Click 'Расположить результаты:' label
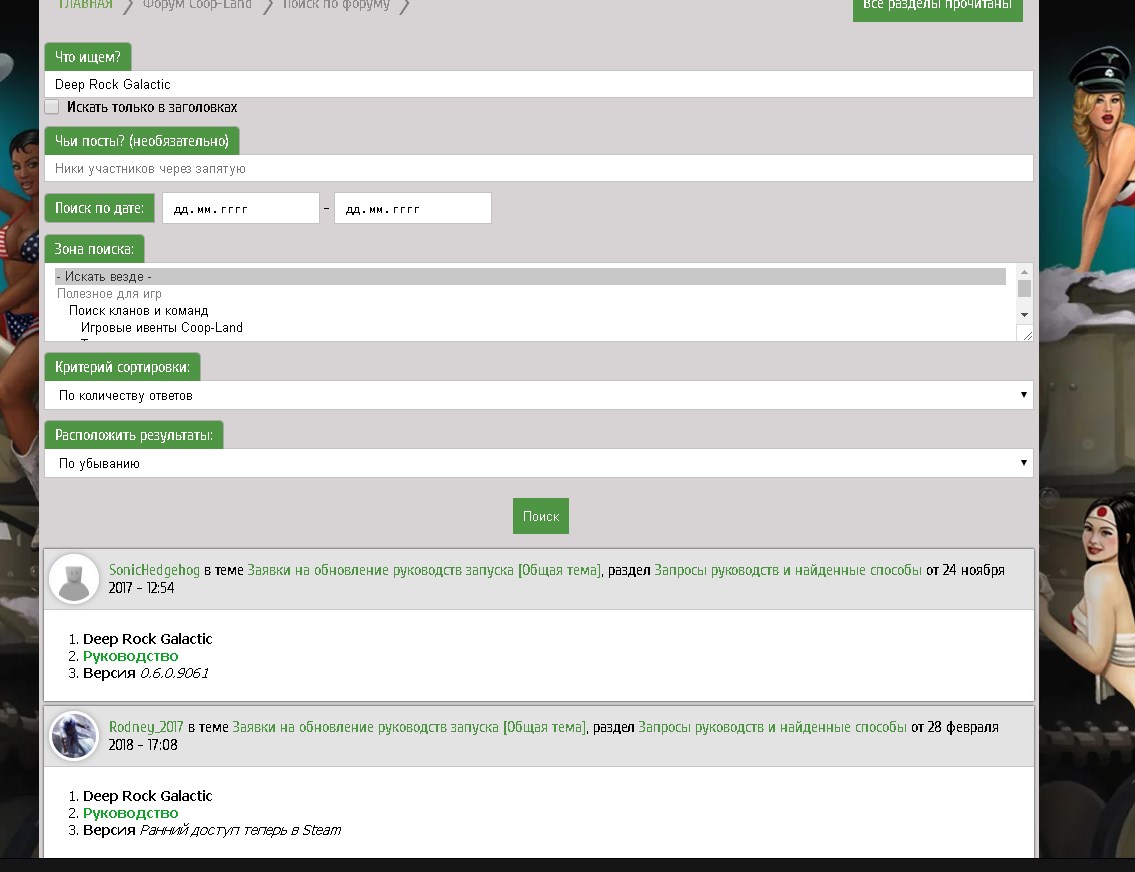This screenshot has width=1135, height=872. pos(134,435)
